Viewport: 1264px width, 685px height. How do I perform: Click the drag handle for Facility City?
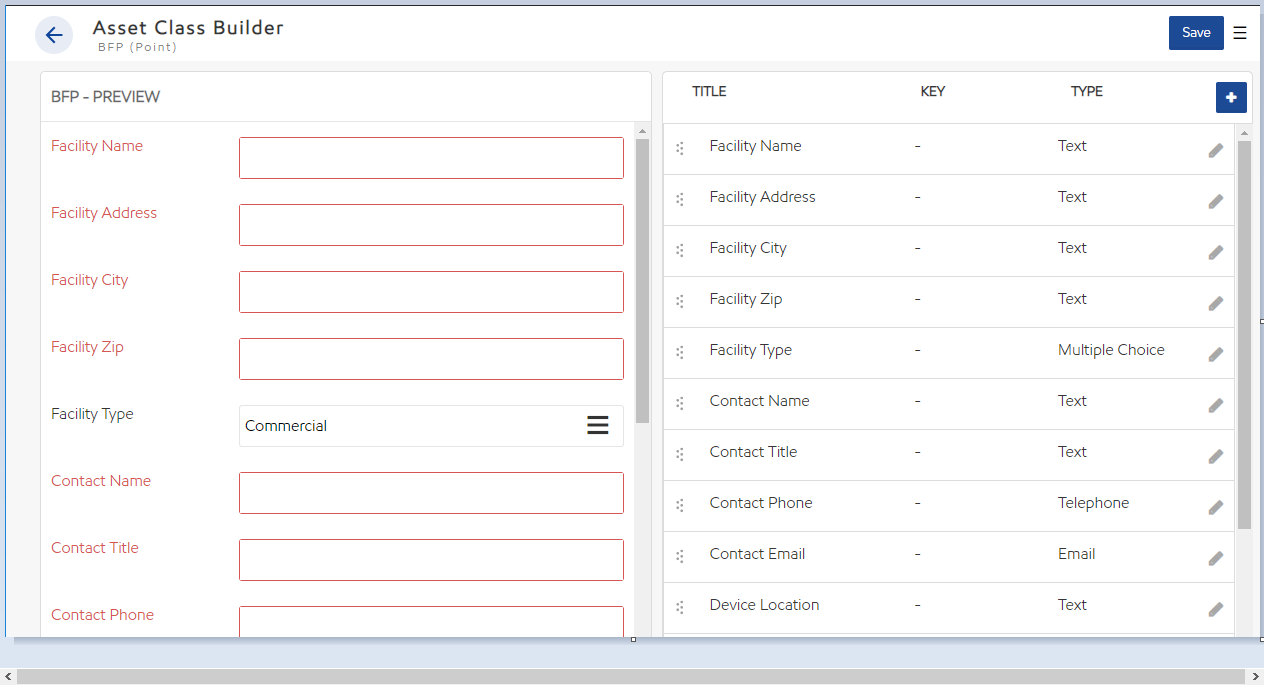click(x=680, y=250)
